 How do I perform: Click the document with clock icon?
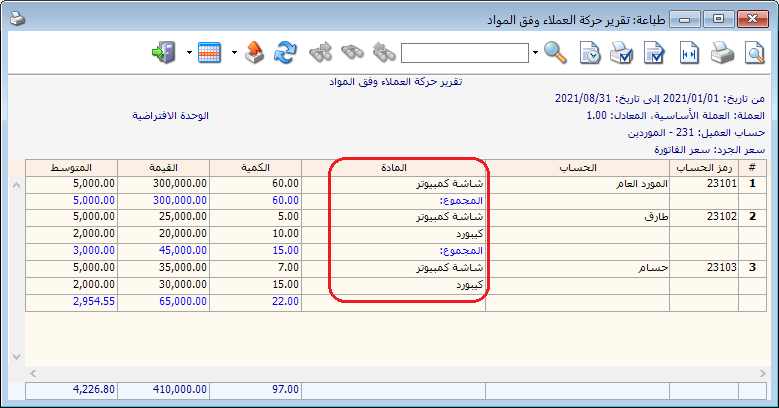[x=590, y=53]
